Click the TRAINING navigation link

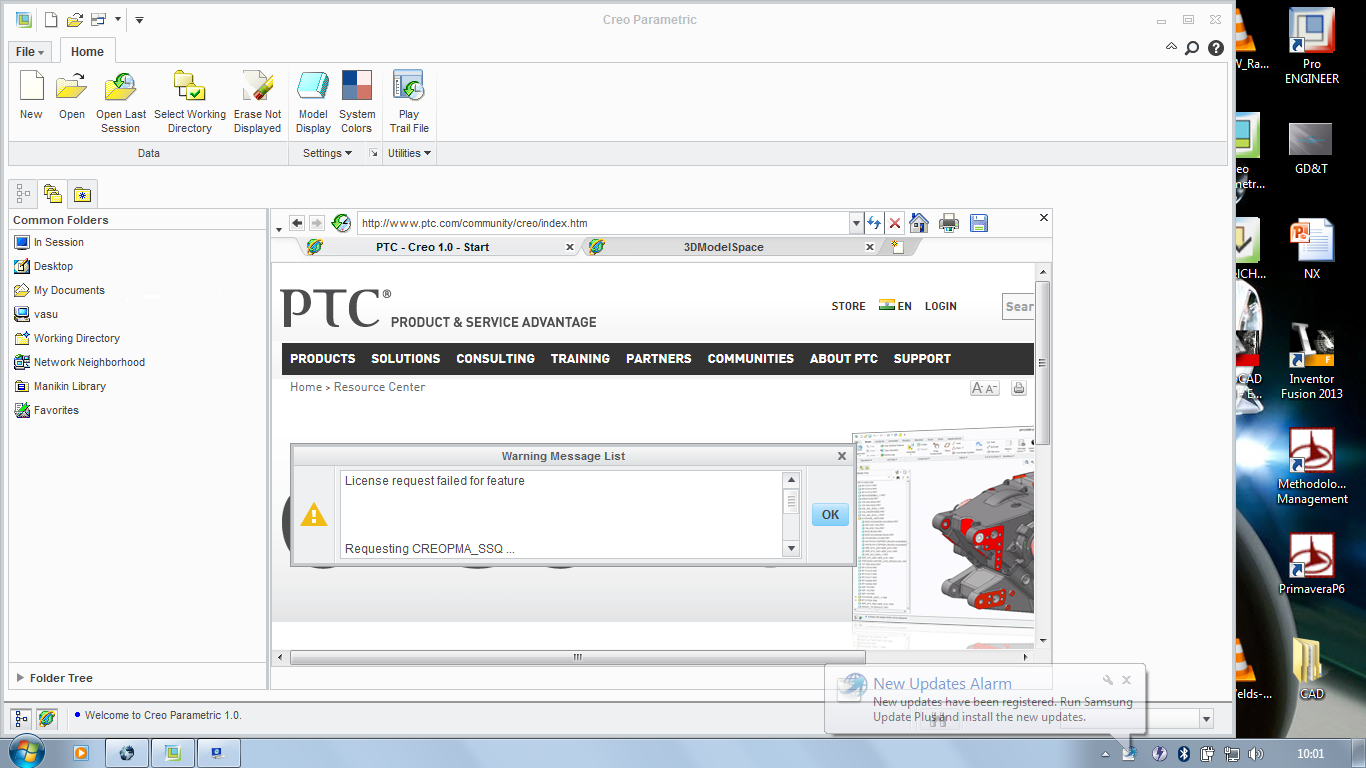click(x=580, y=358)
